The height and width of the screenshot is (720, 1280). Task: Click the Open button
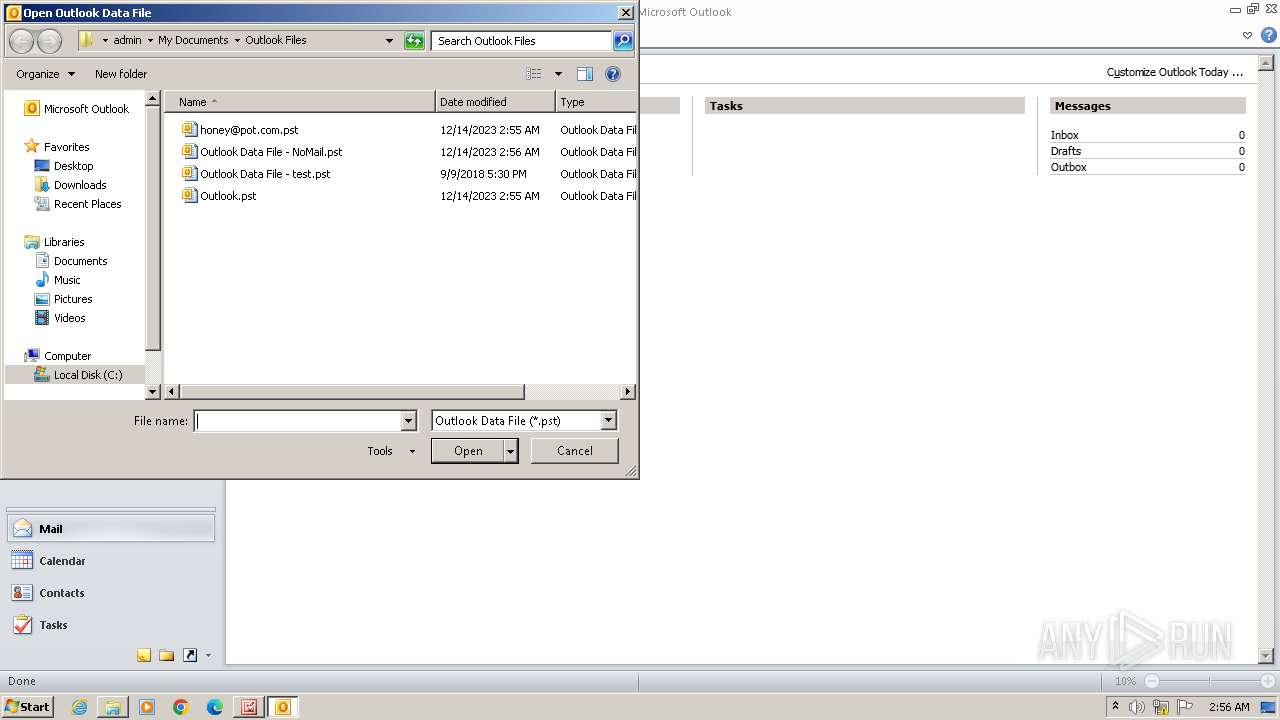pyautogui.click(x=468, y=451)
